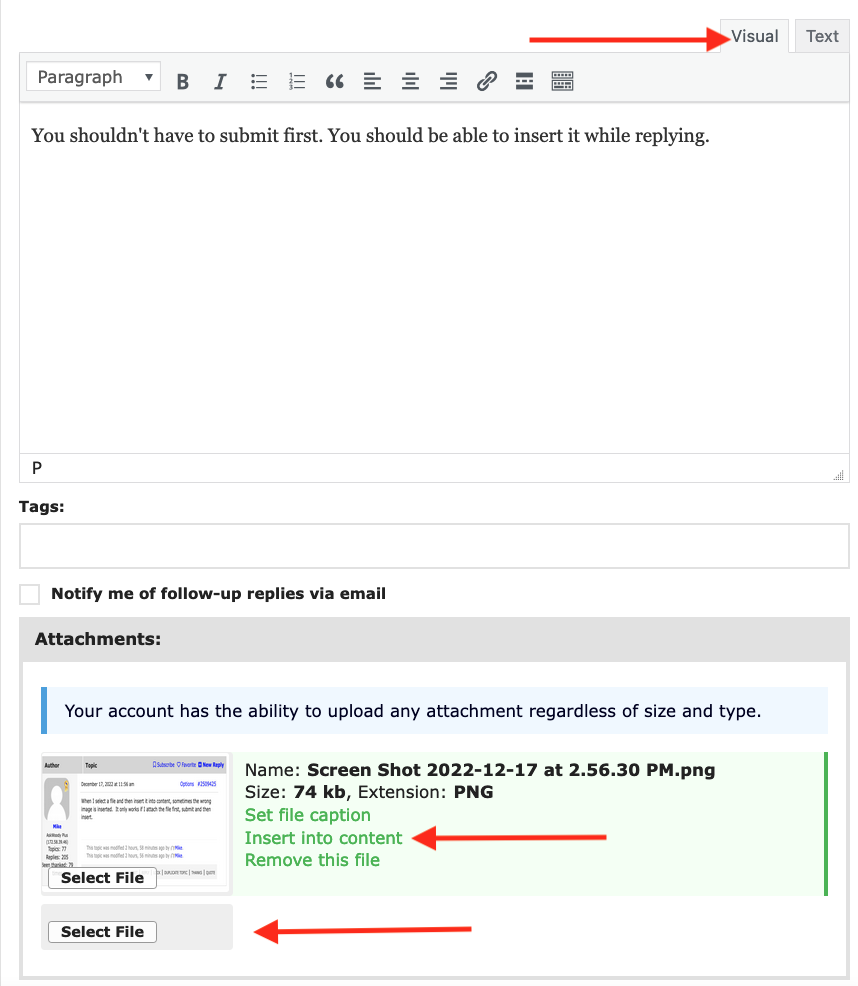Align text to the left
The width and height of the screenshot is (858, 986).
pos(373,82)
